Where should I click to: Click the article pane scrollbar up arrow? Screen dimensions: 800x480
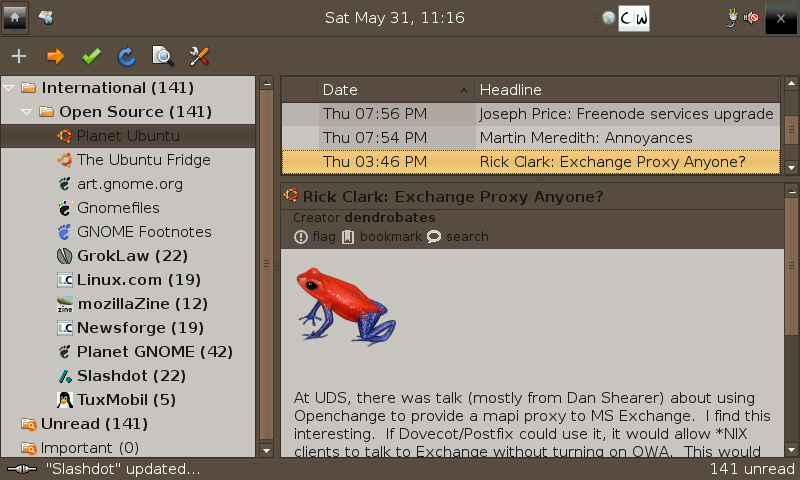click(x=791, y=191)
